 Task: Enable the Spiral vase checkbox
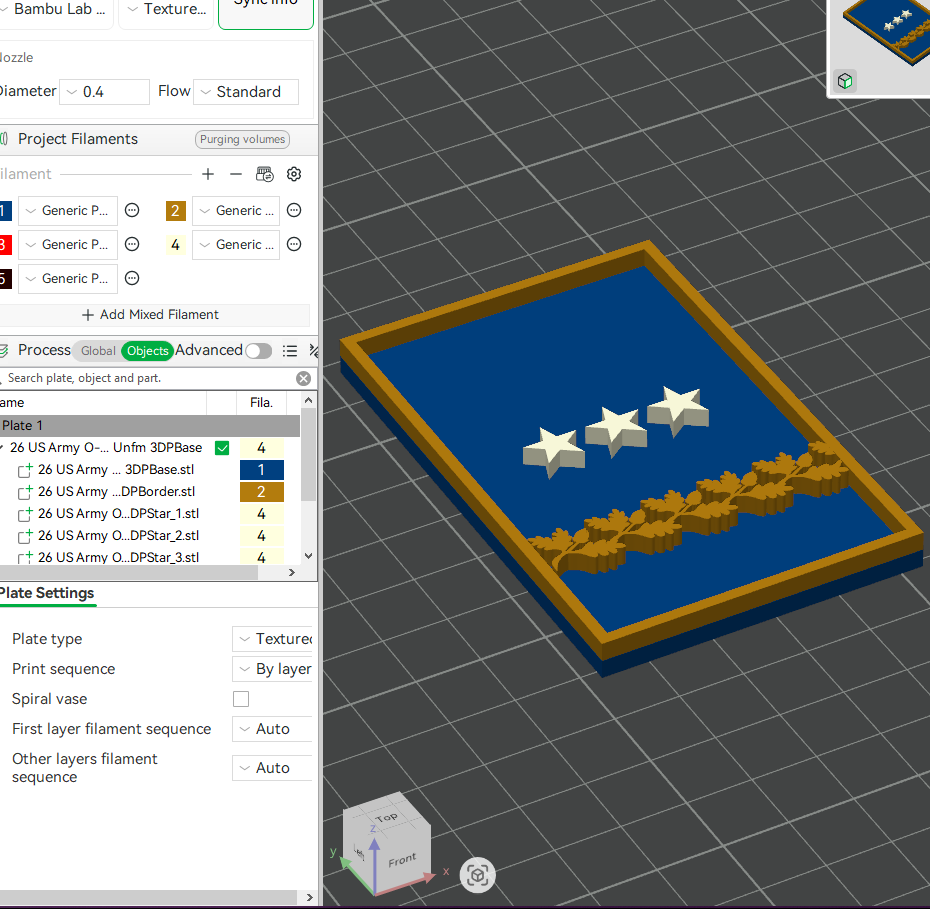(241, 699)
